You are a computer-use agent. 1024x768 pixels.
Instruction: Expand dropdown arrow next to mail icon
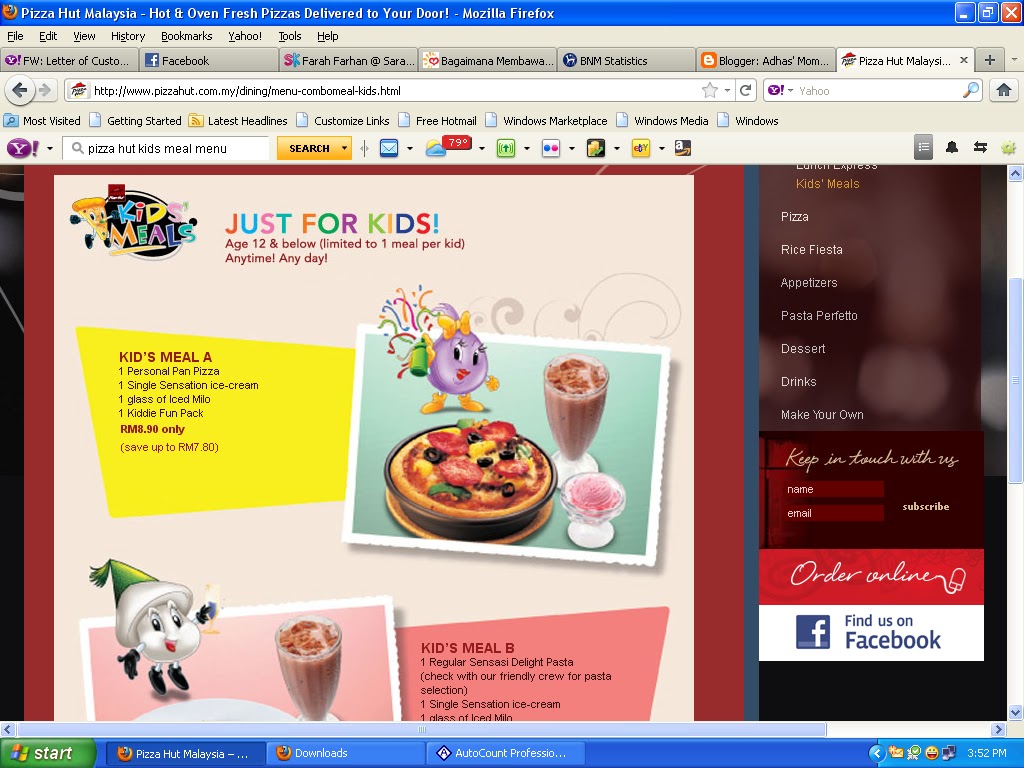pos(409,148)
